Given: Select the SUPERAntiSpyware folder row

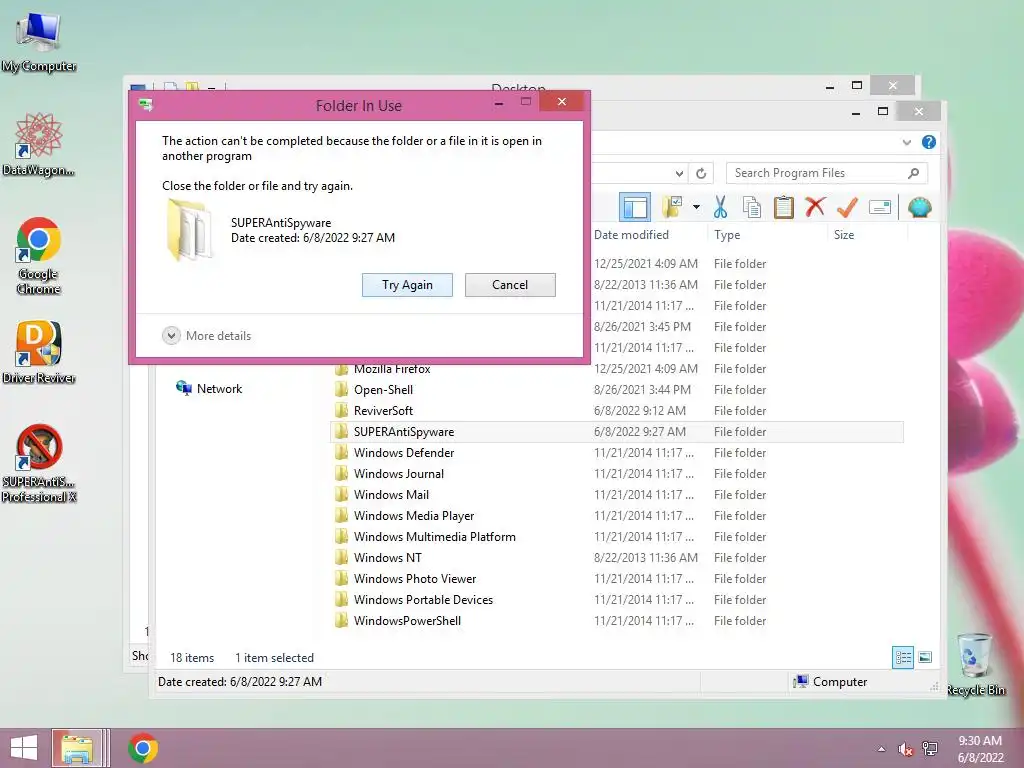Looking at the screenshot, I should [617, 432].
